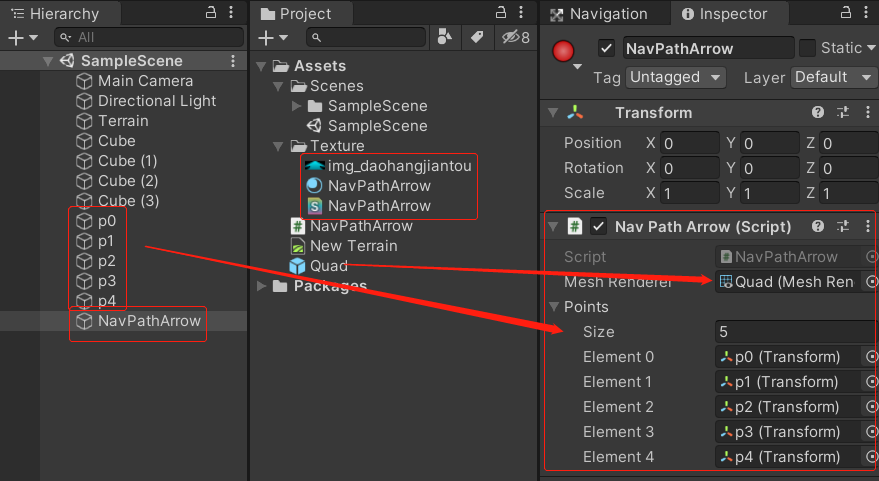This screenshot has height=481, width=879.
Task: Toggle the NavPathArrow active checkbox
Action: coord(606,48)
